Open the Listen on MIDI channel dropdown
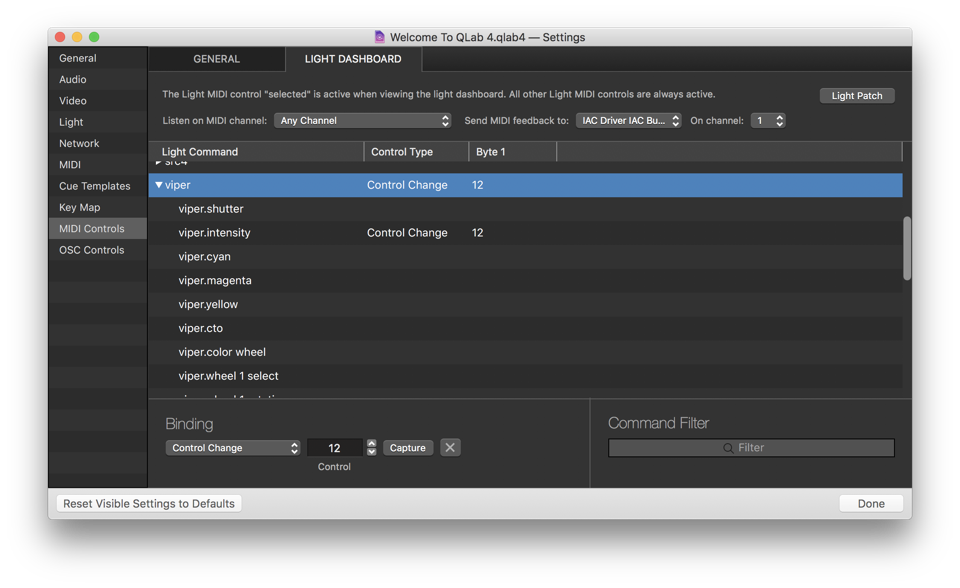Screen dimensions: 960x588 pos(363,121)
